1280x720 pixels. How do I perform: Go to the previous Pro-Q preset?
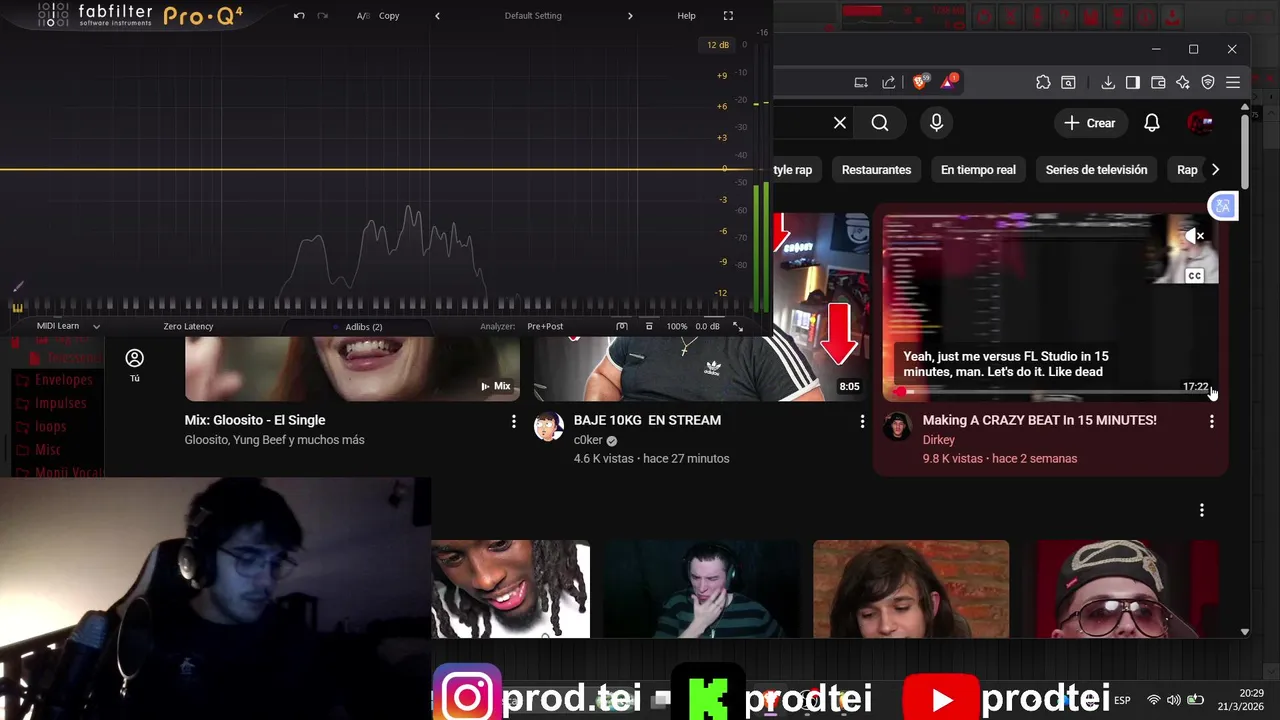click(x=437, y=16)
